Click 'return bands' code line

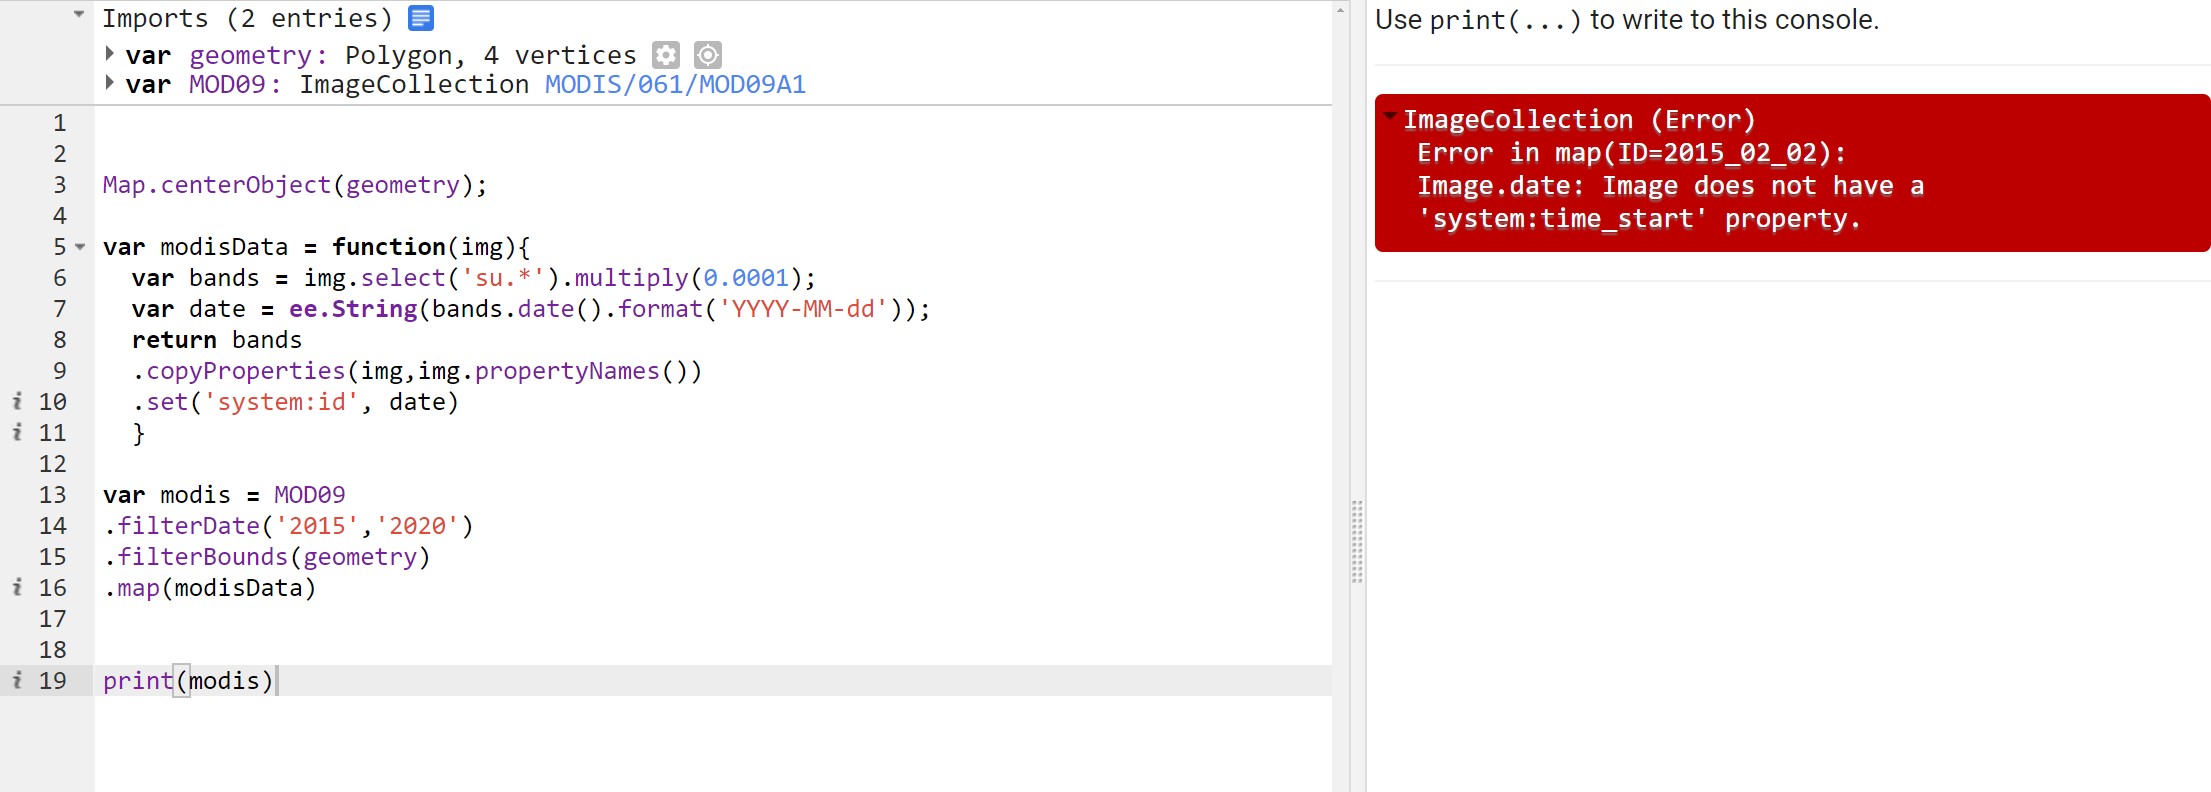[217, 340]
